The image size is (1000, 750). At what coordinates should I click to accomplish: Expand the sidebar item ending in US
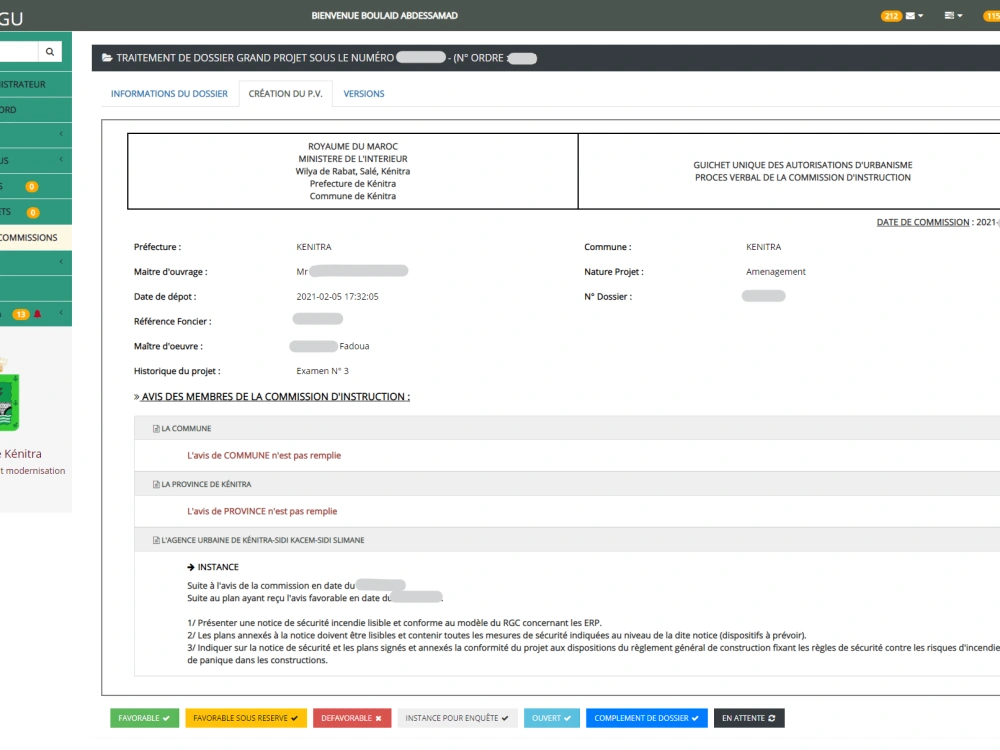(61, 159)
